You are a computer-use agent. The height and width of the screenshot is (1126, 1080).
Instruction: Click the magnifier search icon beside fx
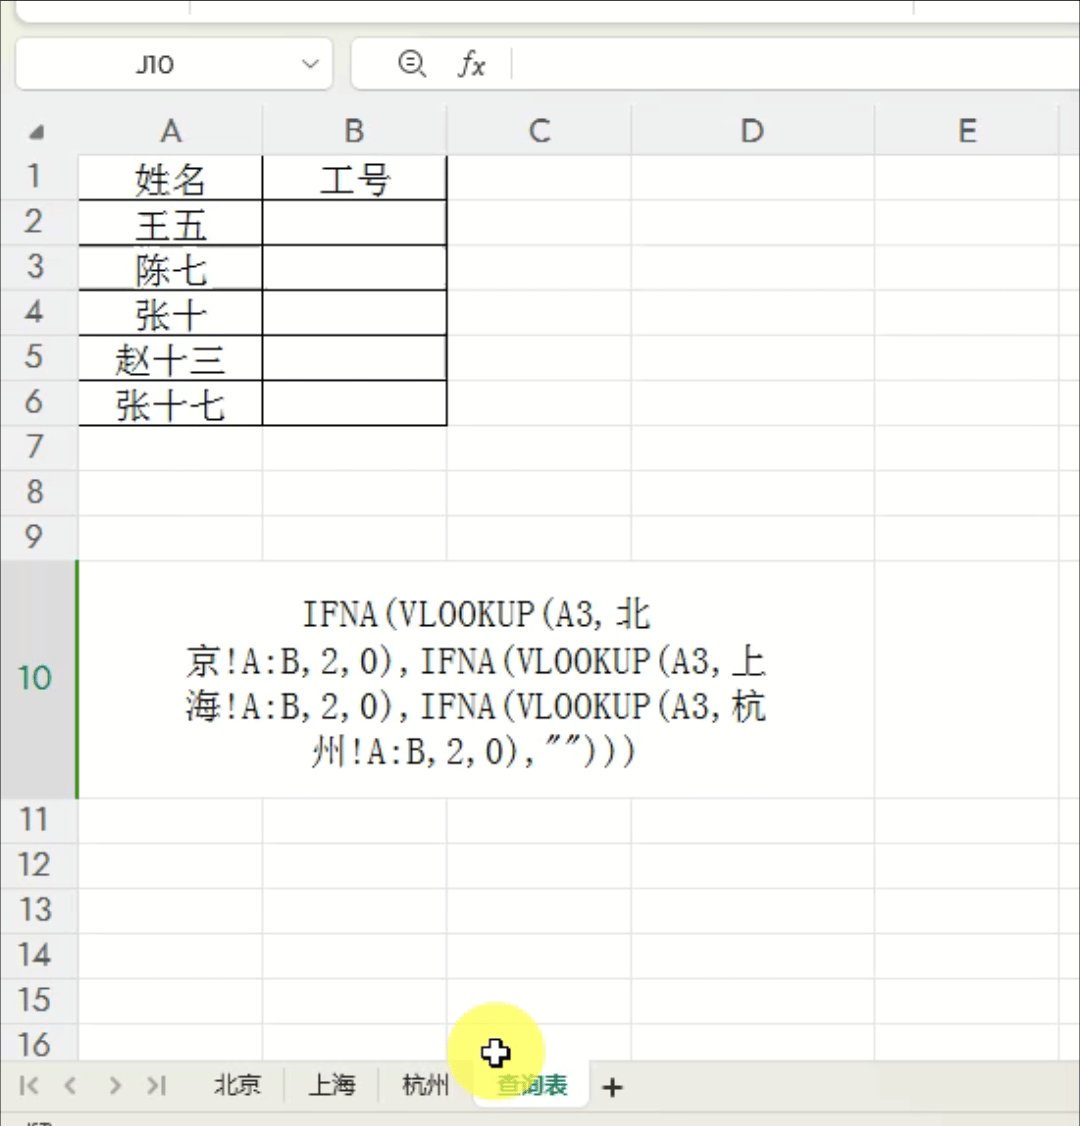point(411,64)
